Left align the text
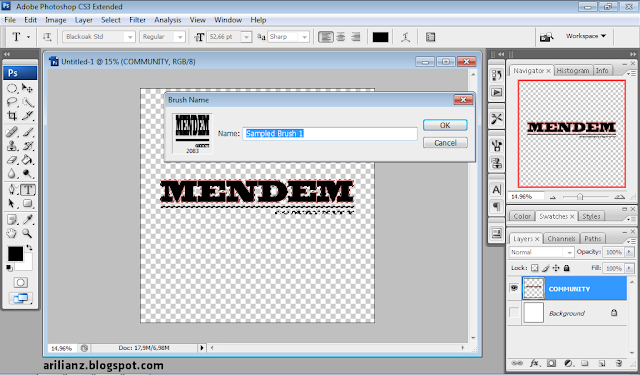This screenshot has height=375, width=640. click(x=325, y=37)
